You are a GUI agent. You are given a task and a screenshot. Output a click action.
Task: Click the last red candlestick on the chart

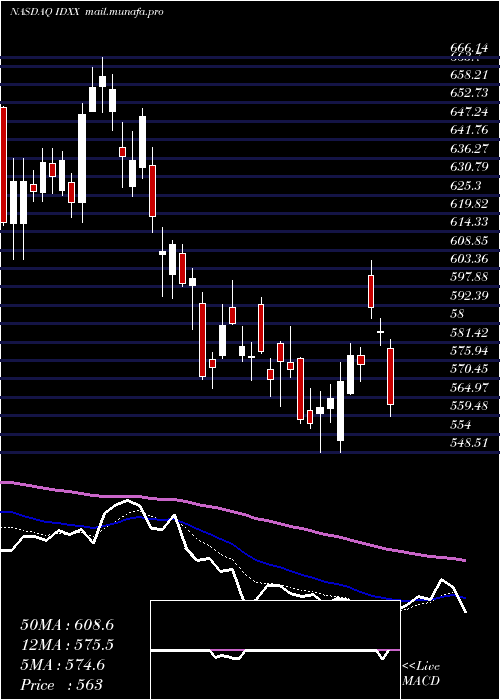pos(391,377)
